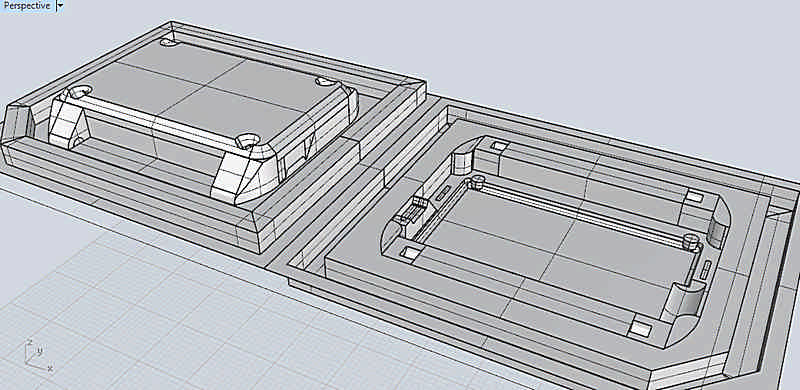
Task: Select back-left circular hole on left mold
Action: click(x=168, y=42)
